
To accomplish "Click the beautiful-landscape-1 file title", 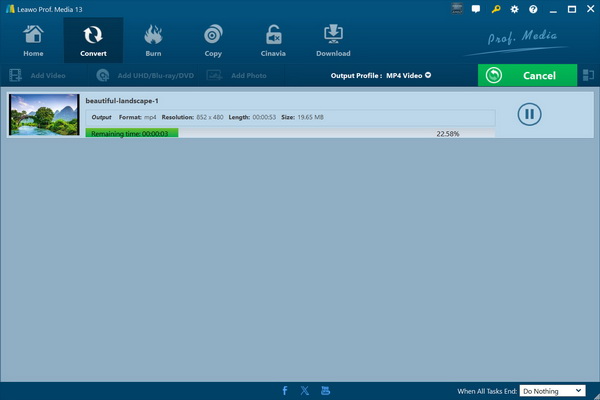I will pyautogui.click(x=122, y=101).
